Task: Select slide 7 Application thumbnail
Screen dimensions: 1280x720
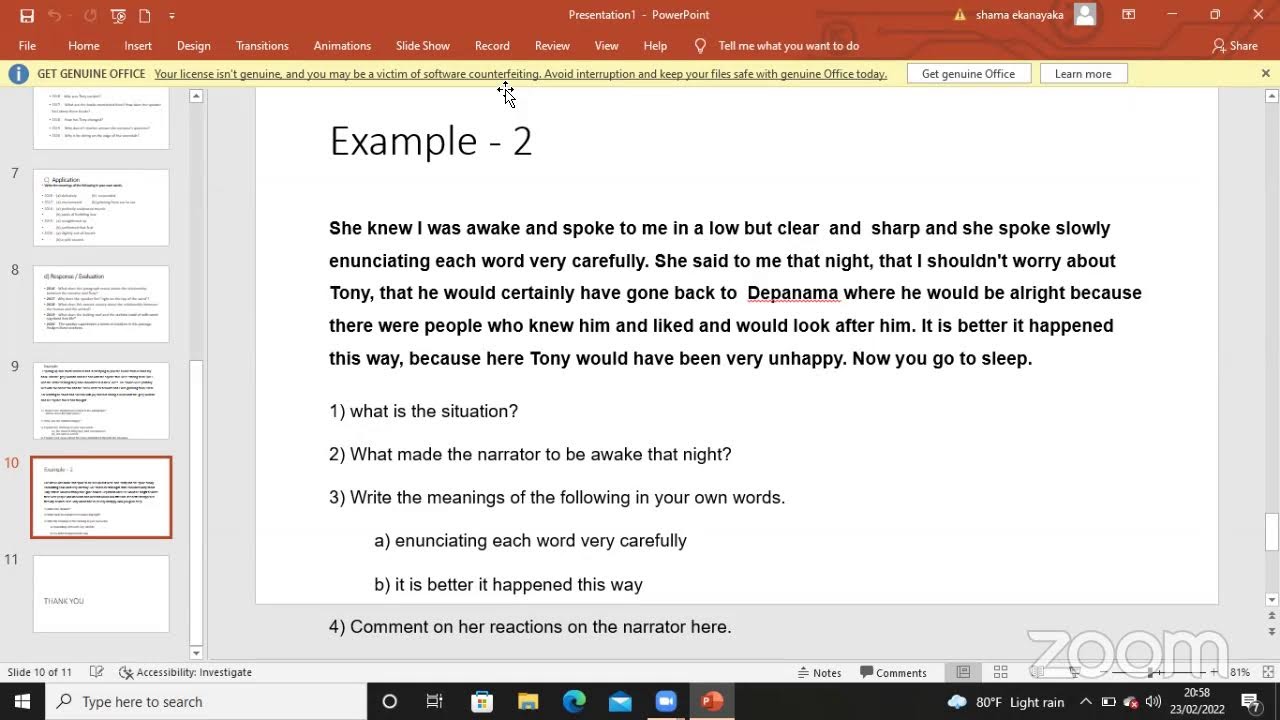Action: tap(101, 207)
